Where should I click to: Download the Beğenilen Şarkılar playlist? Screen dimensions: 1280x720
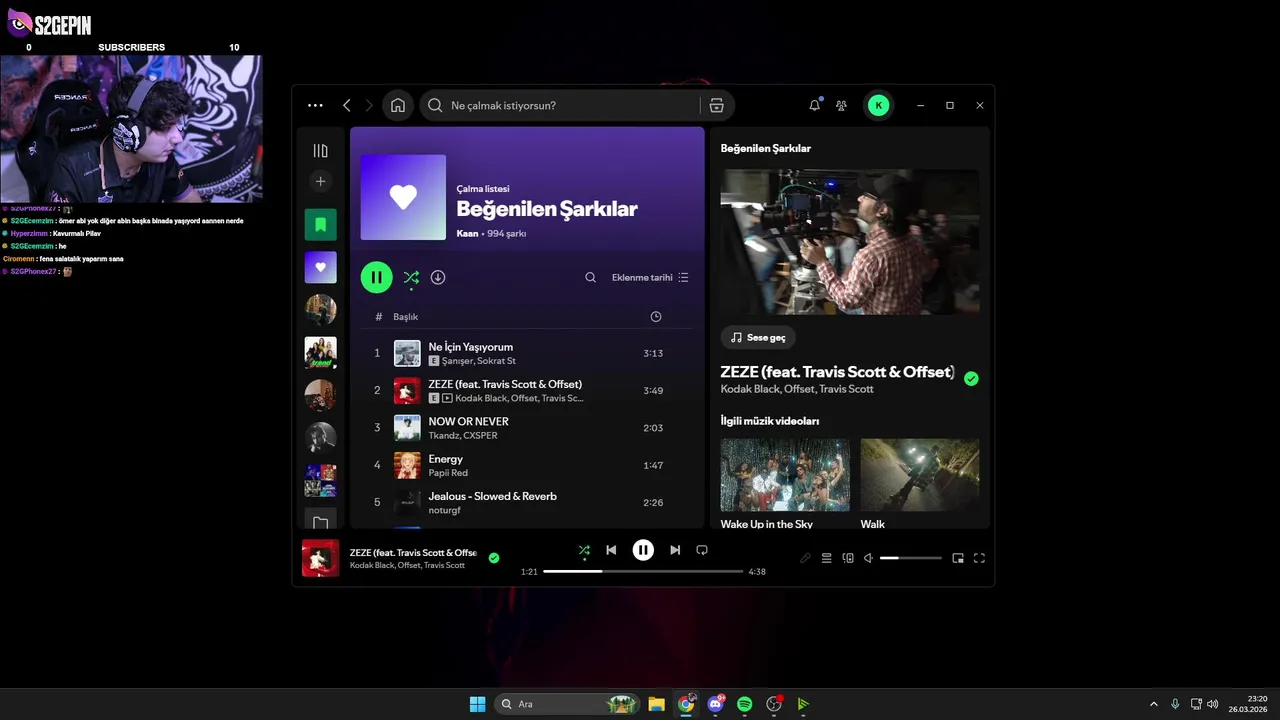[438, 277]
